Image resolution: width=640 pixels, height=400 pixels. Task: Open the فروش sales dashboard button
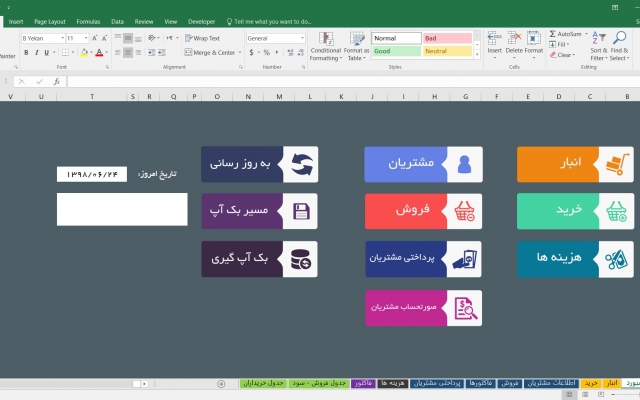coord(423,211)
